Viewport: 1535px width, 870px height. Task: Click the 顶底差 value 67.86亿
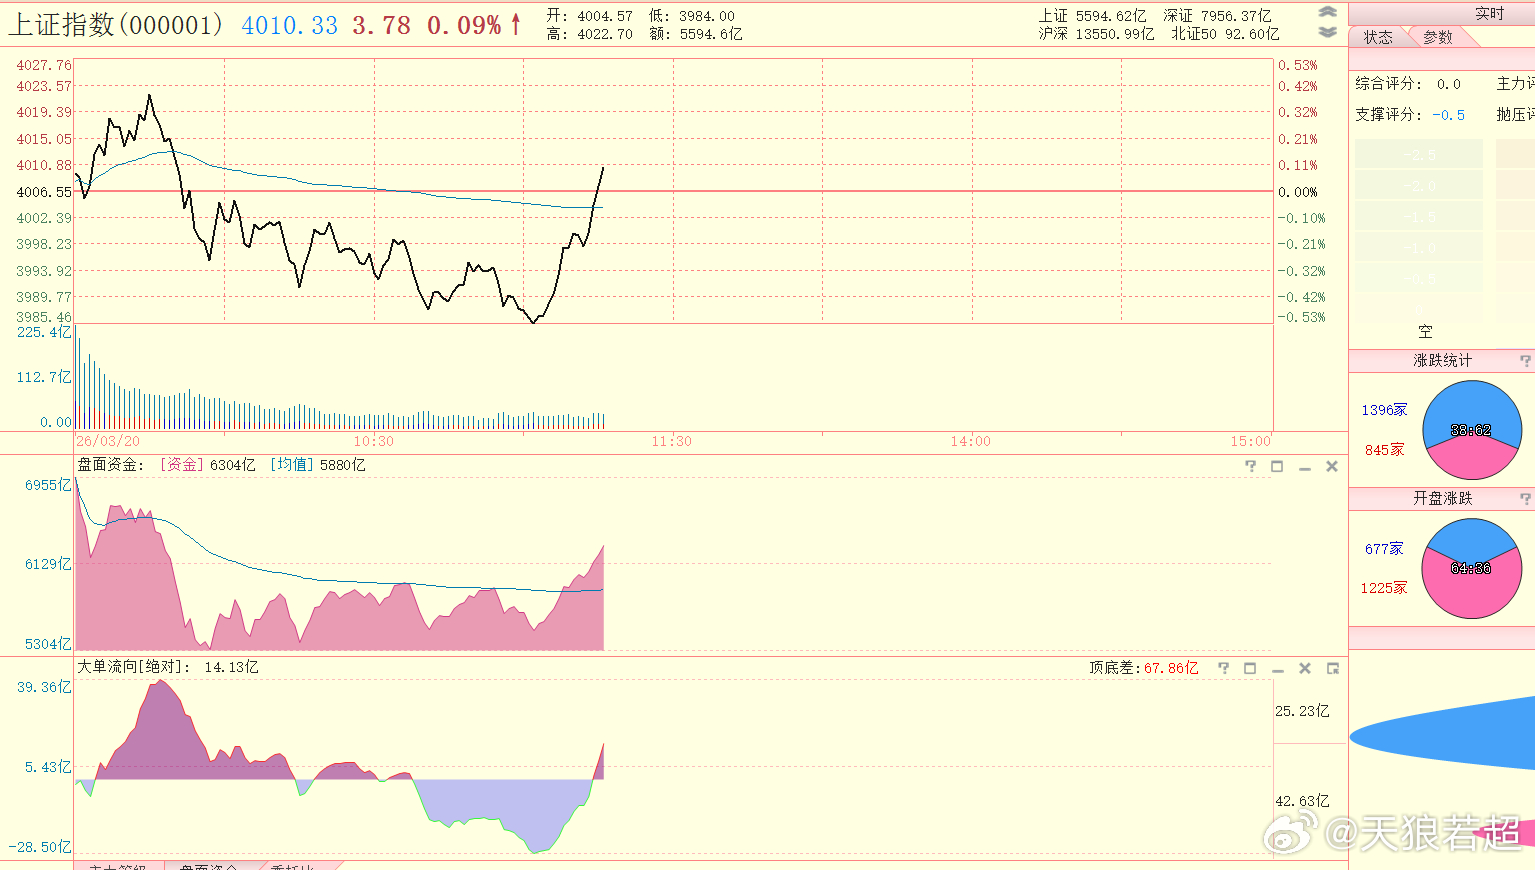[1171, 668]
